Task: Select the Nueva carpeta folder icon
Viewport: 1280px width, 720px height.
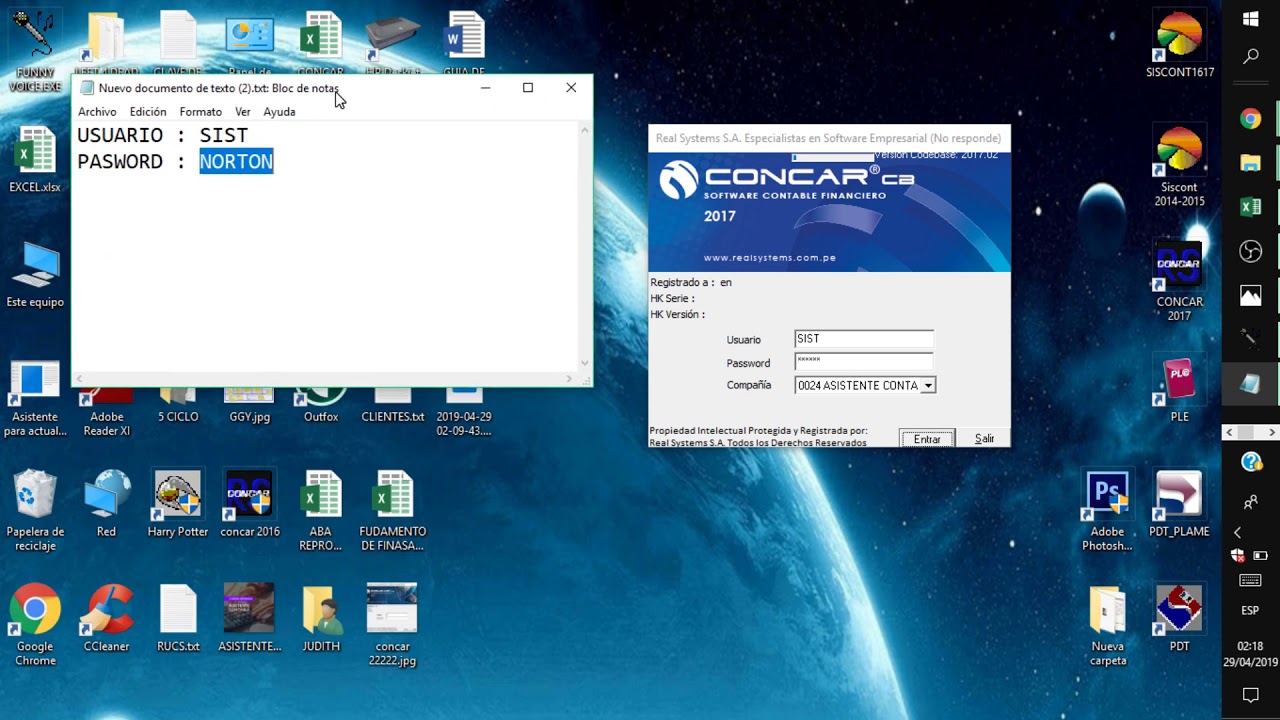Action: [1107, 625]
